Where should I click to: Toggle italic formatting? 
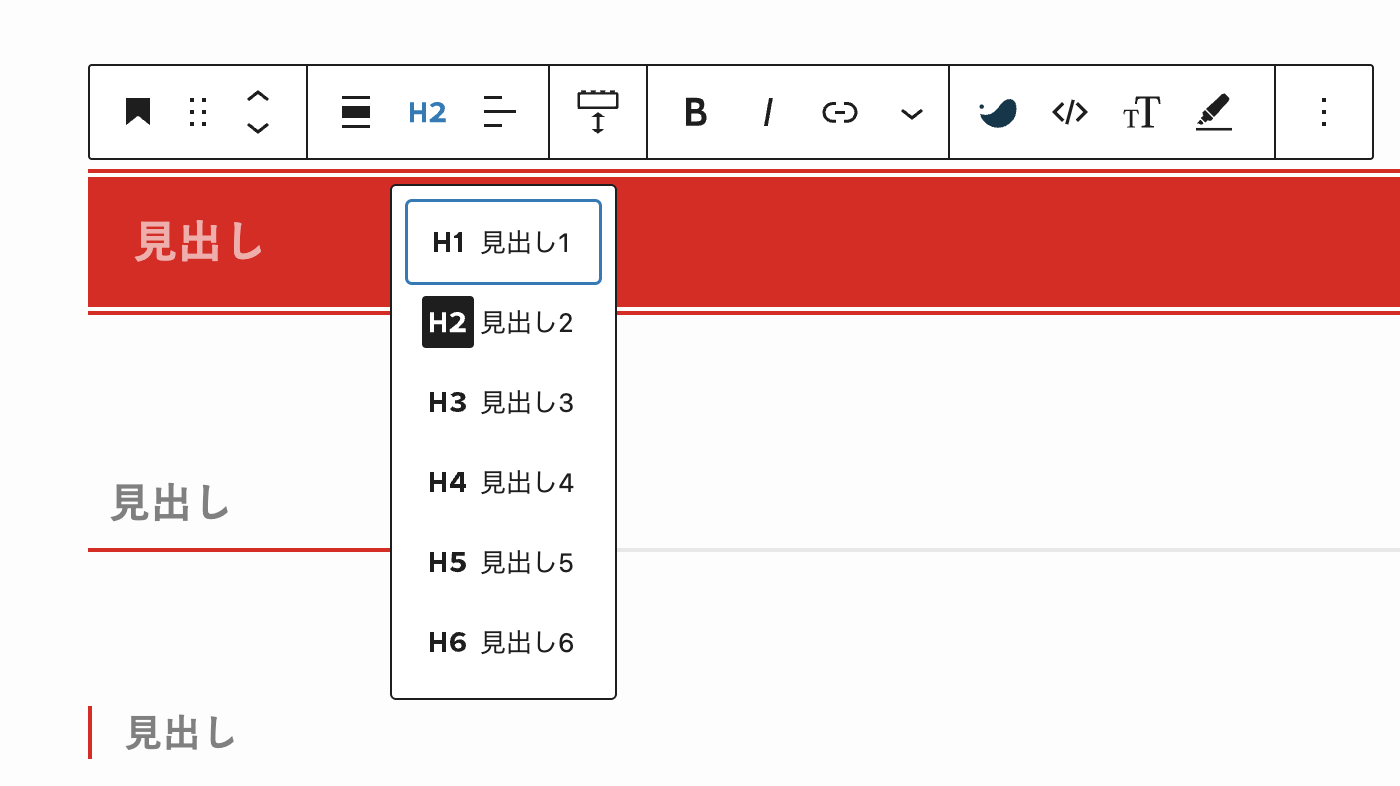click(x=767, y=113)
